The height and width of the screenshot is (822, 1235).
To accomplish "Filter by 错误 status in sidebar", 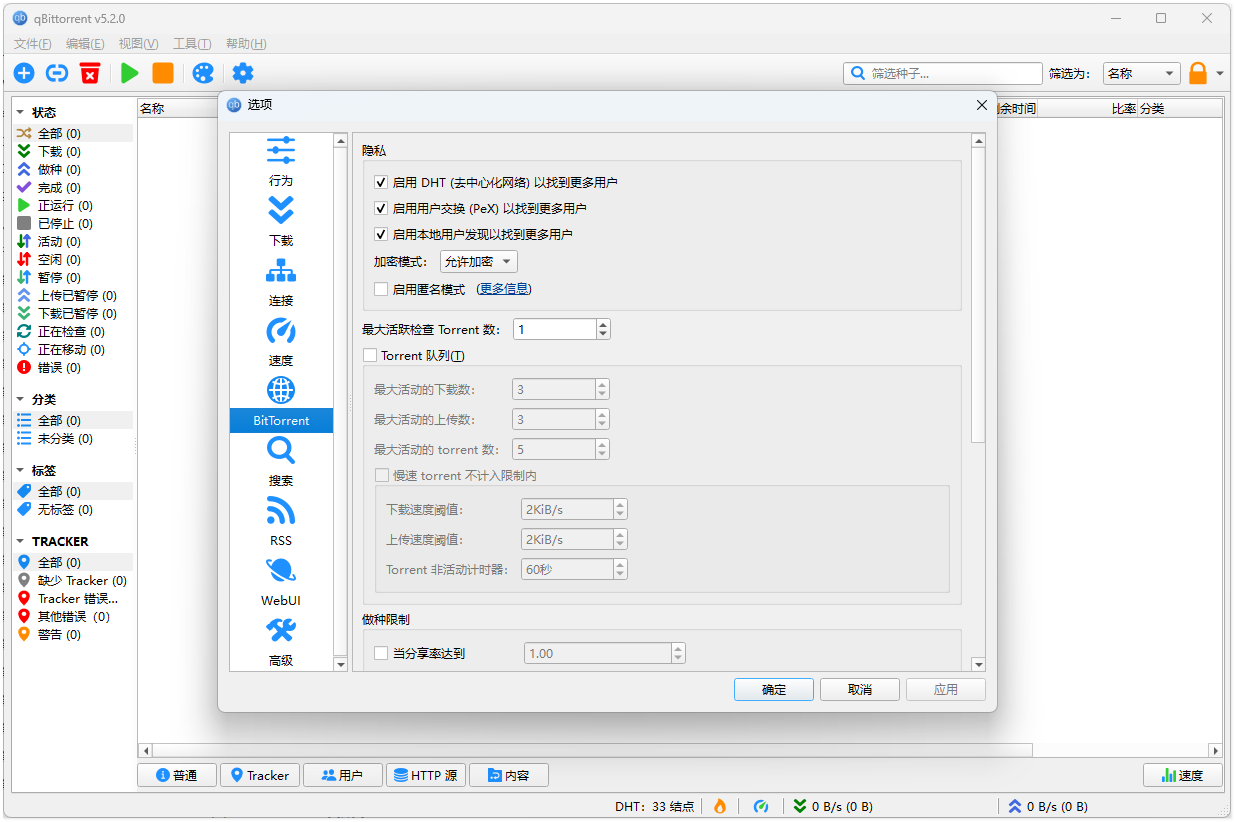I will 72,367.
